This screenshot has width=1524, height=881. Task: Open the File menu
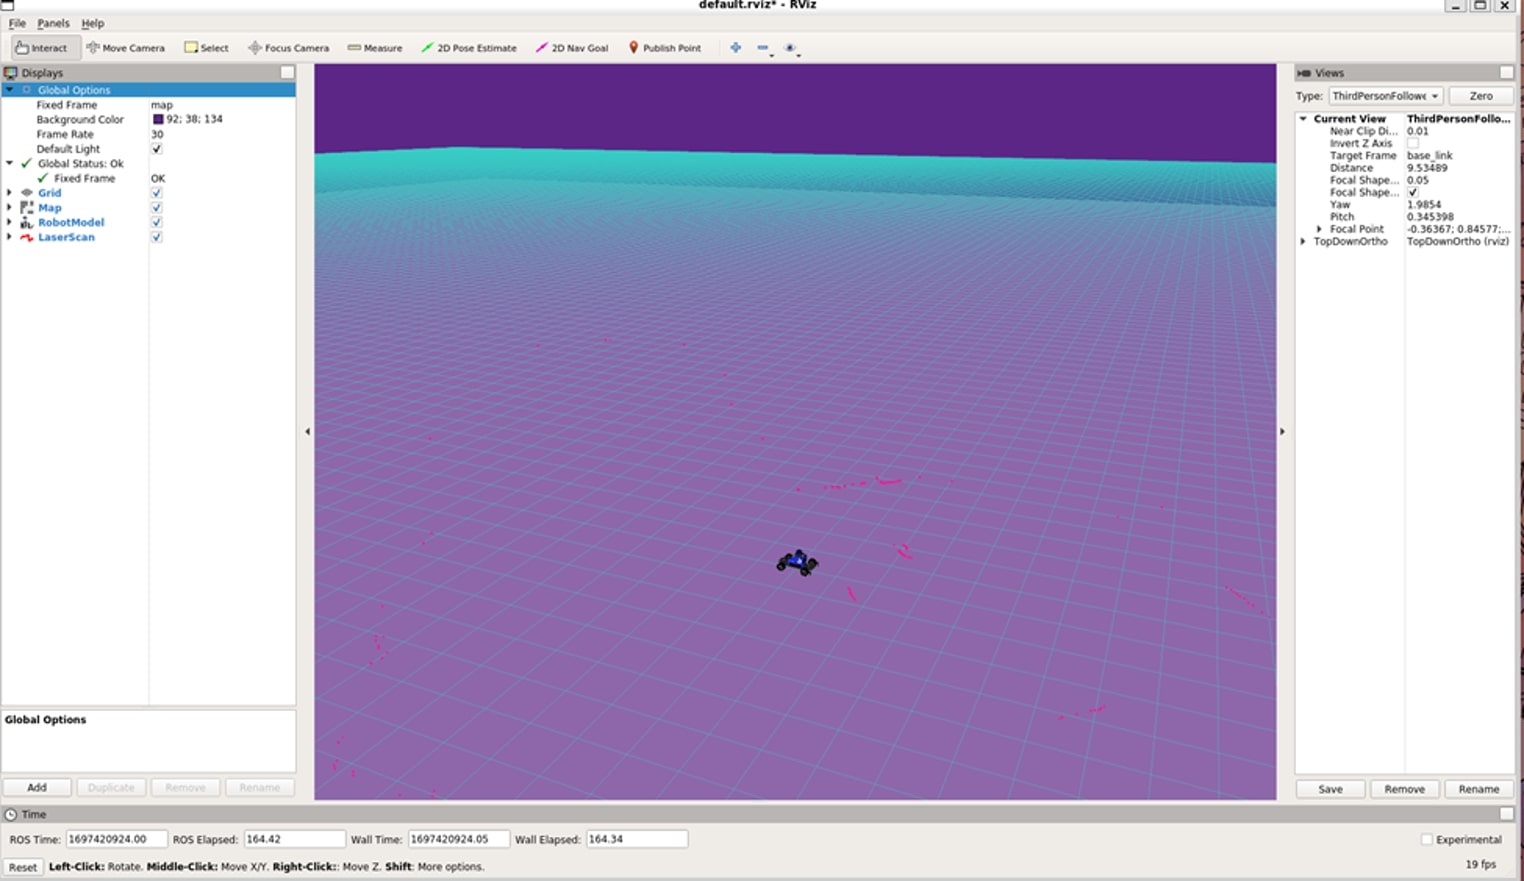pos(17,23)
